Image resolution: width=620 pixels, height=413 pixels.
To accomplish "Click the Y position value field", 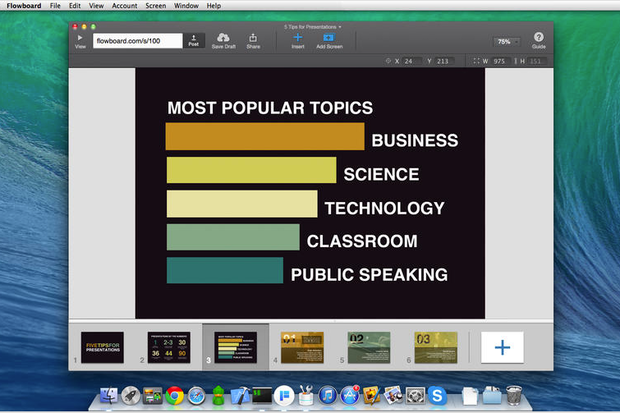I will click(444, 61).
